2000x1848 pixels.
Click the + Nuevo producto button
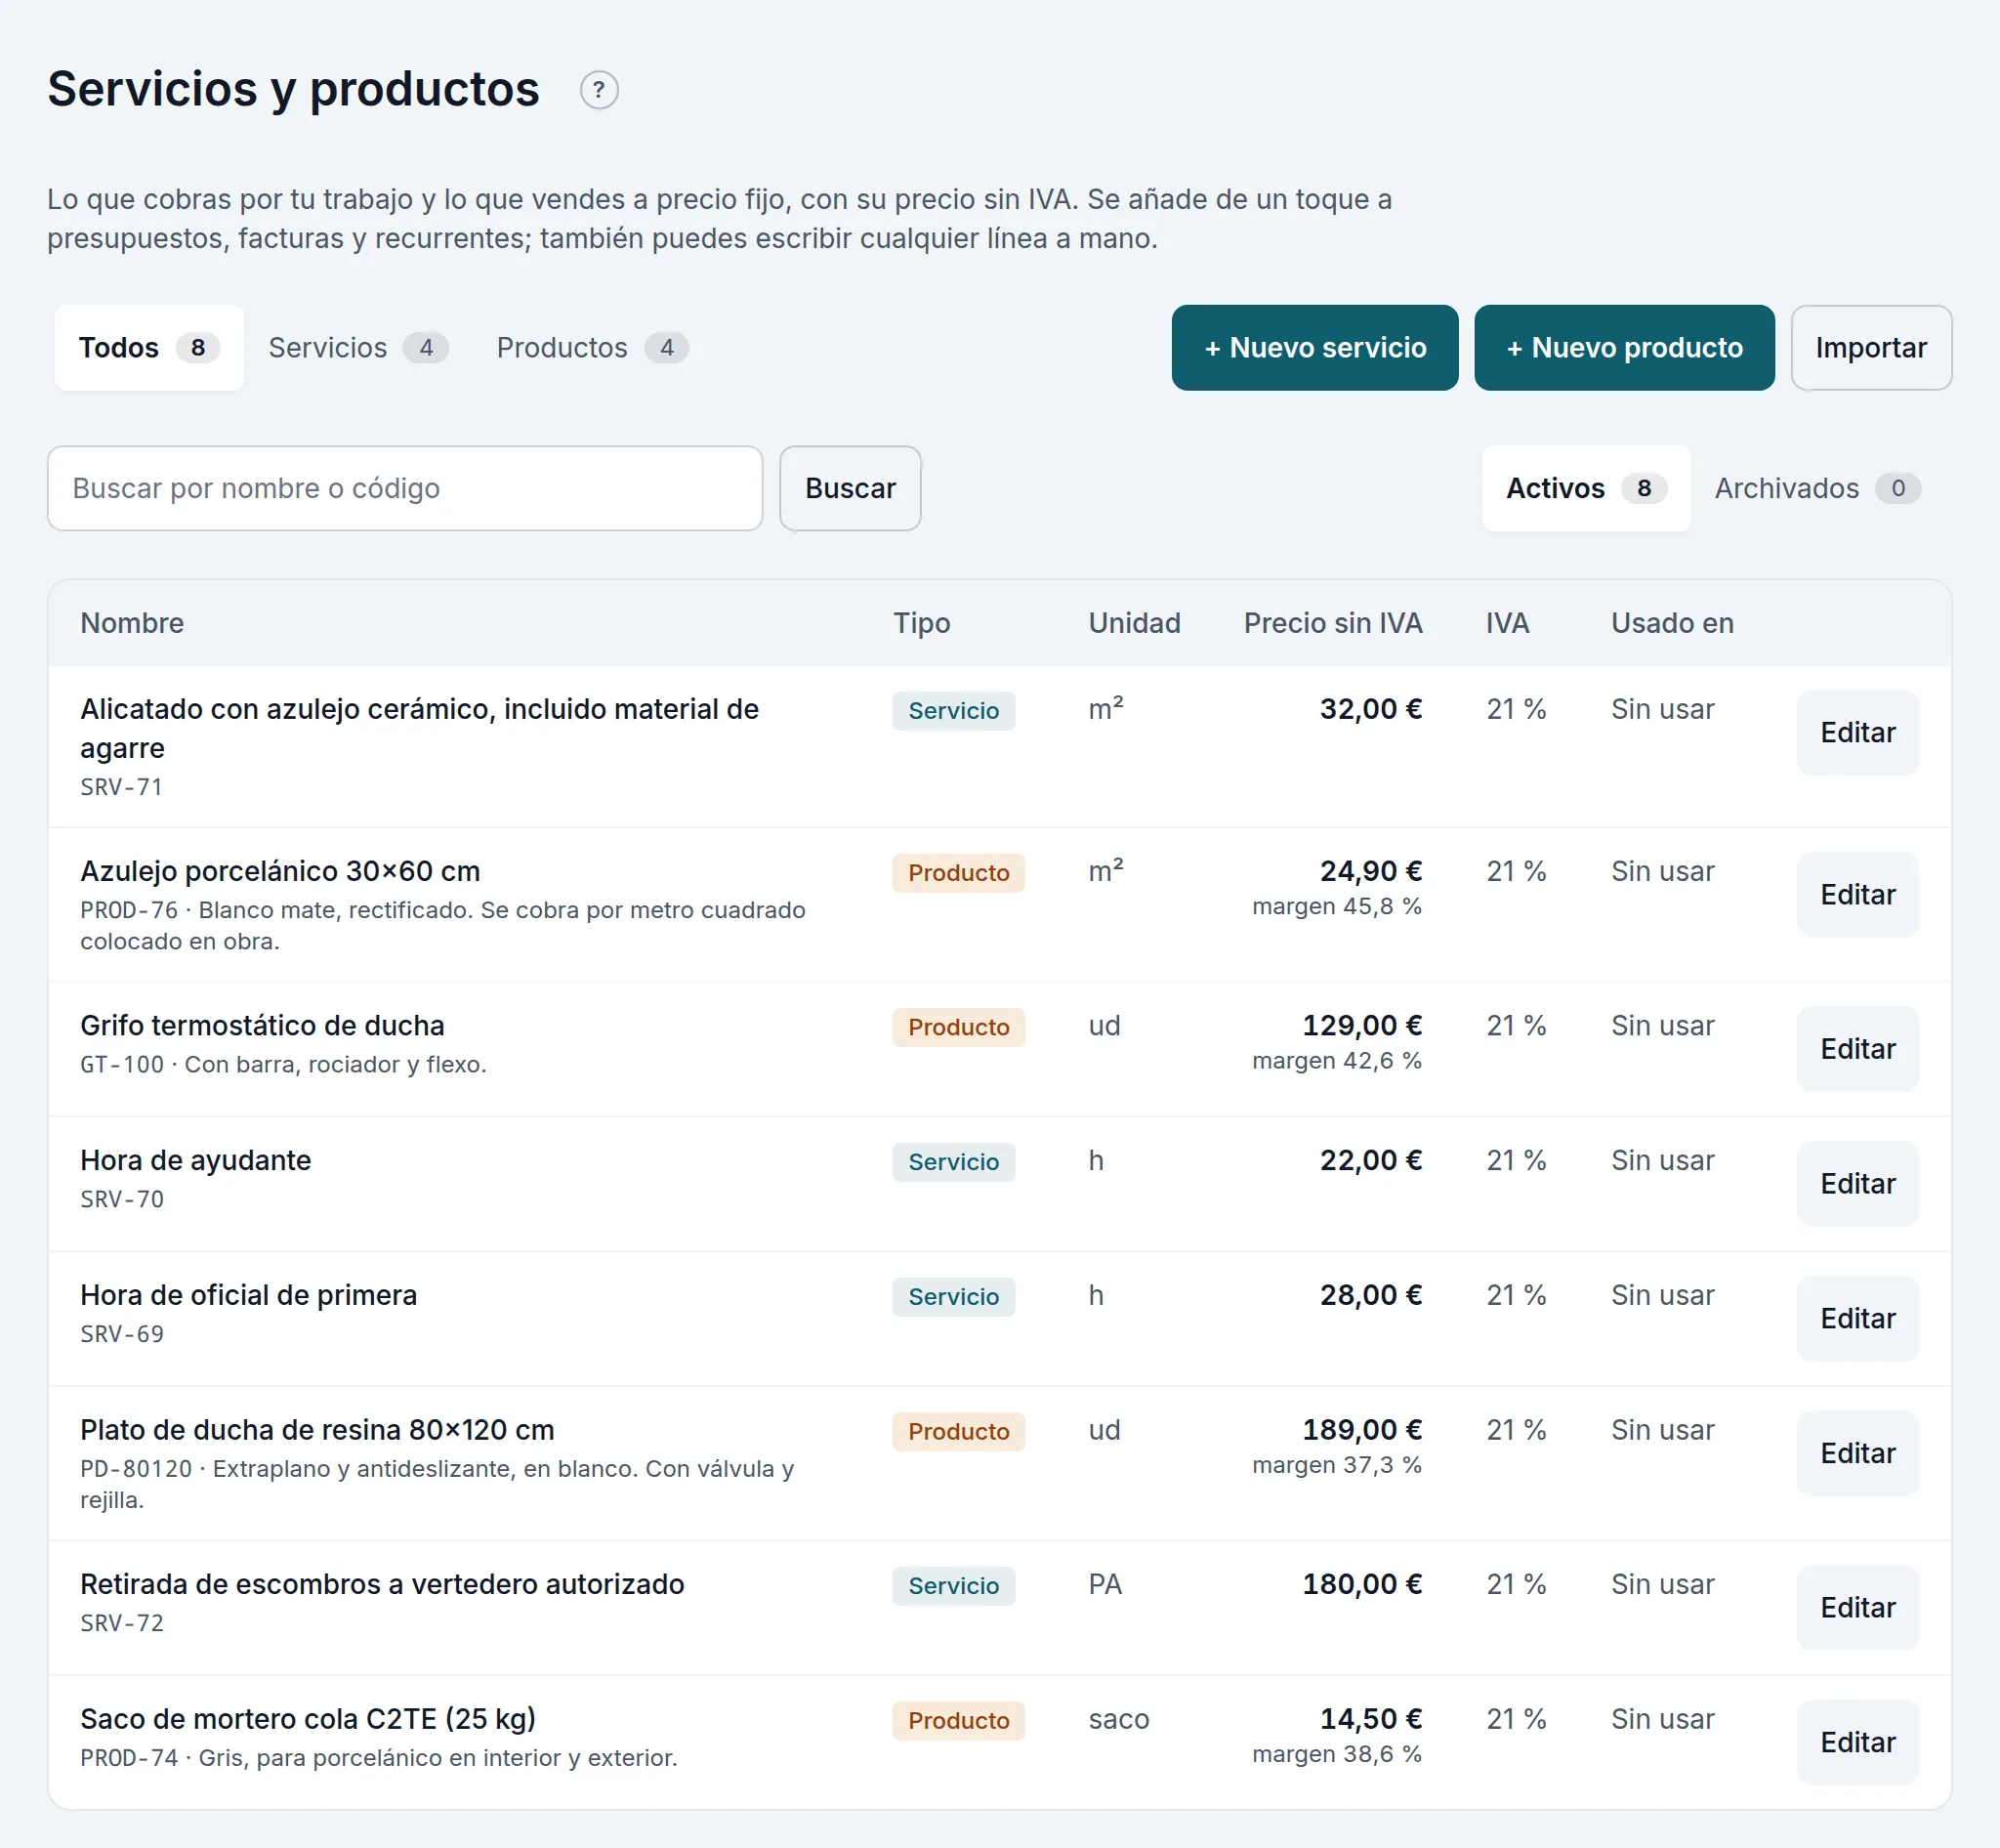(1624, 347)
